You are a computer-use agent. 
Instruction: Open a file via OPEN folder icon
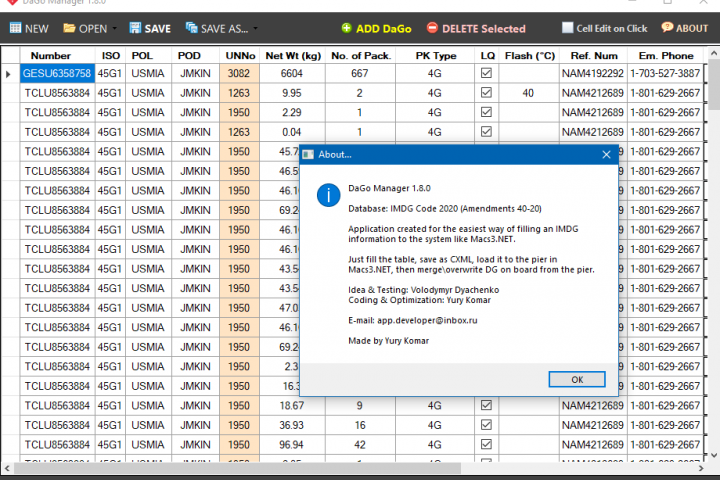[69, 28]
